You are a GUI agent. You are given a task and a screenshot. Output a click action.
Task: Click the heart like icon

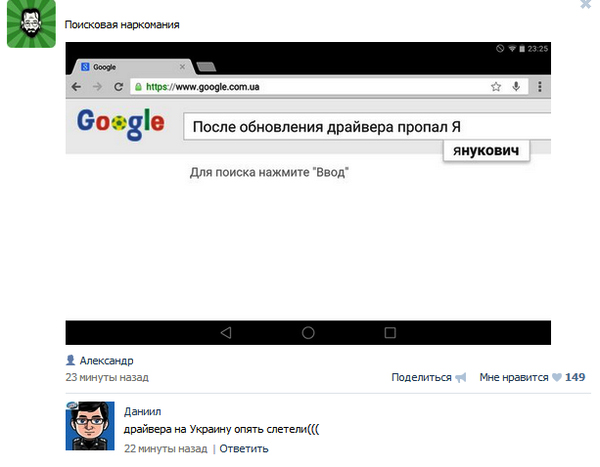point(557,377)
